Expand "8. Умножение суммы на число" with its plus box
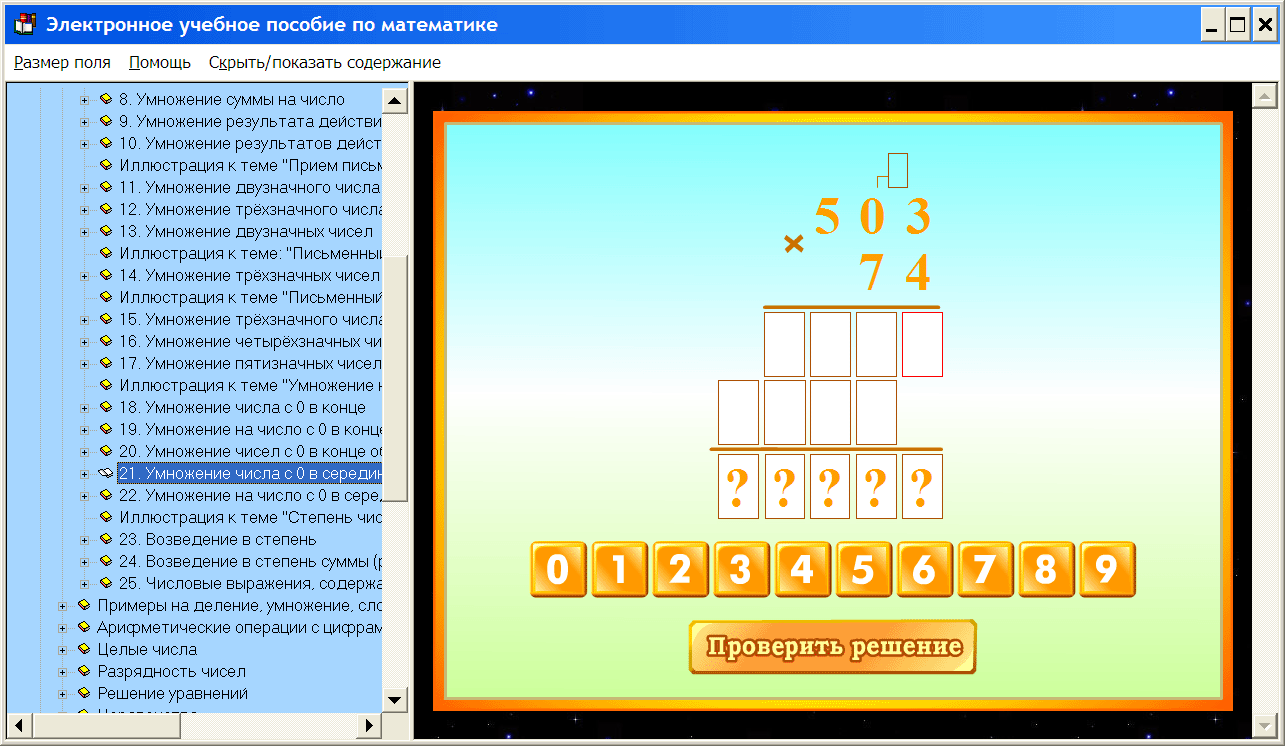The width and height of the screenshot is (1285, 746). pos(84,99)
